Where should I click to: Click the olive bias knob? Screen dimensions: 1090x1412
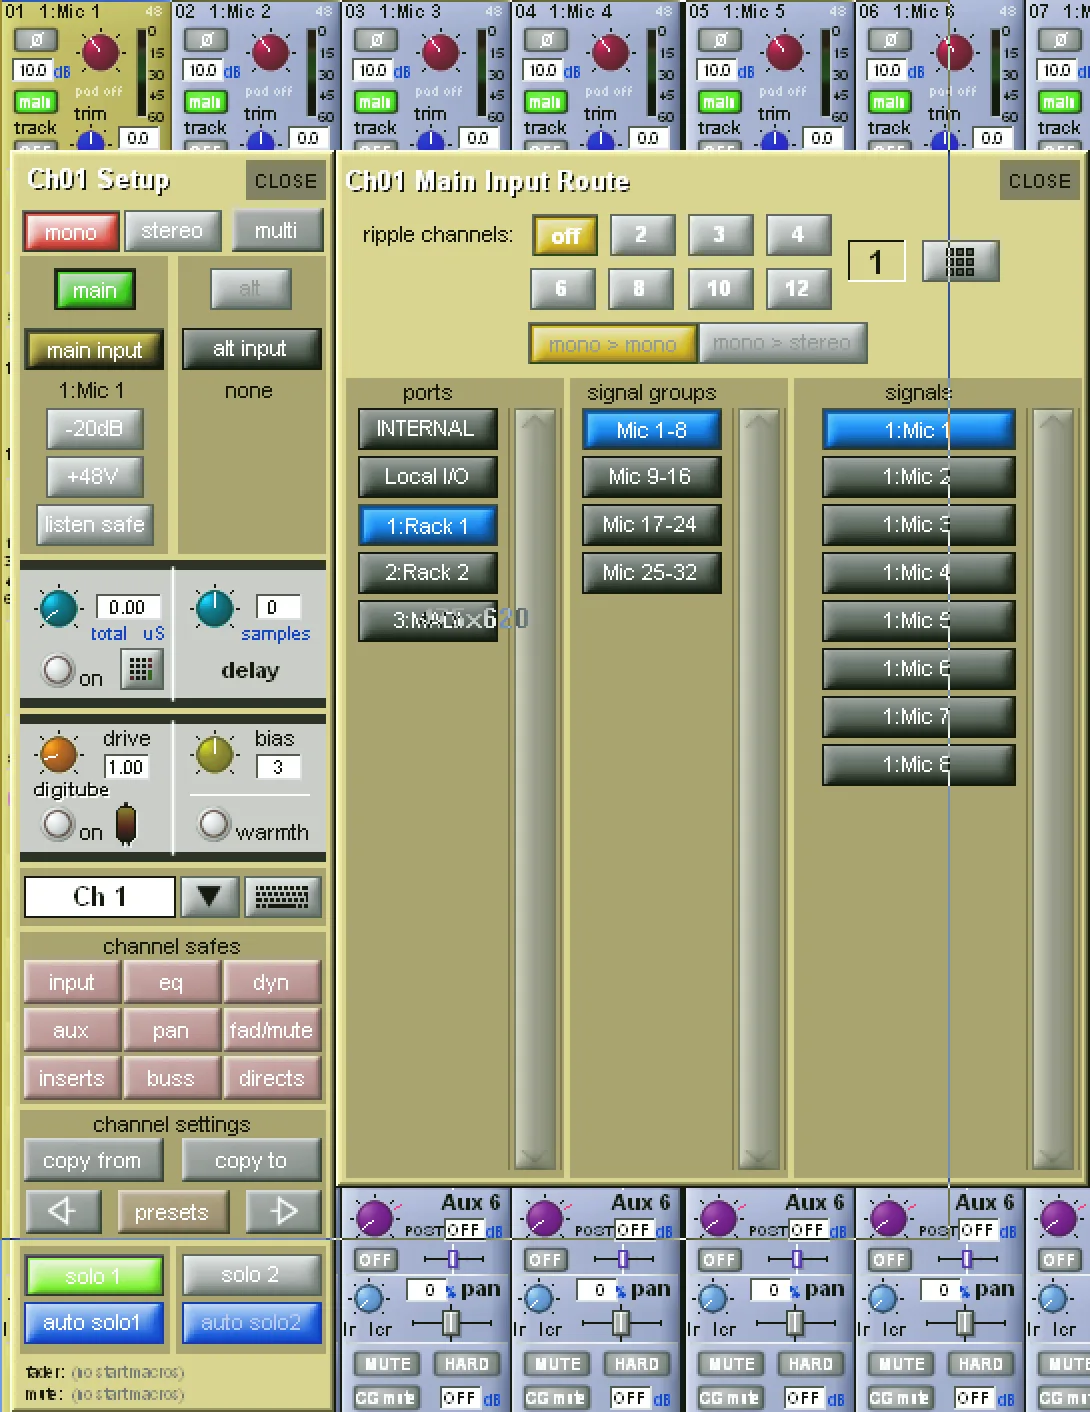coord(215,756)
